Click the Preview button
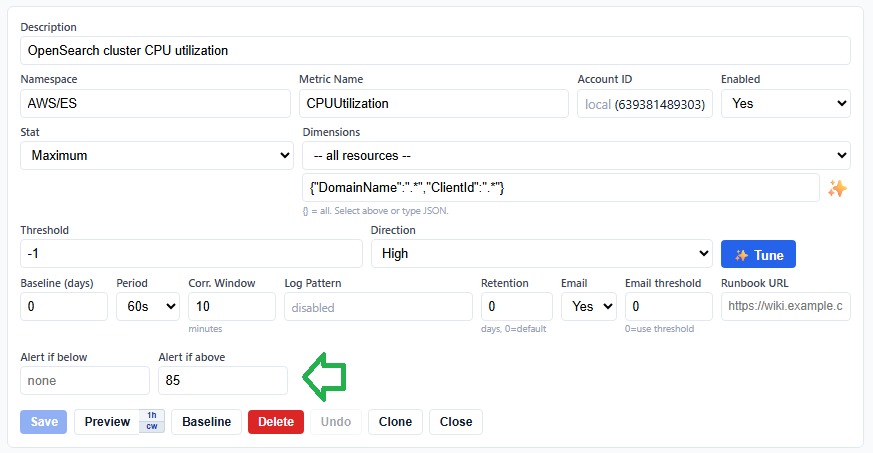This screenshot has height=453, width=873. 107,422
